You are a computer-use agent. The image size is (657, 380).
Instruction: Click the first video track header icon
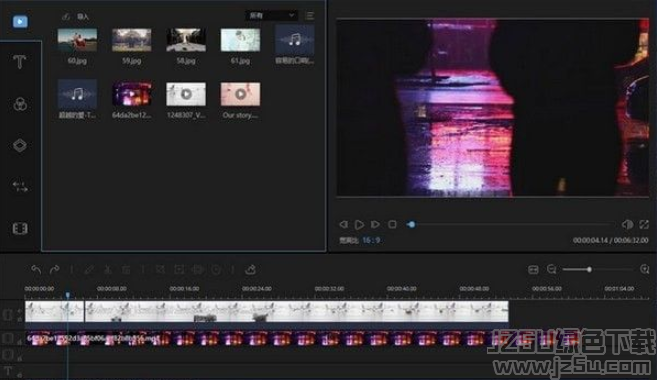click(x=8, y=314)
